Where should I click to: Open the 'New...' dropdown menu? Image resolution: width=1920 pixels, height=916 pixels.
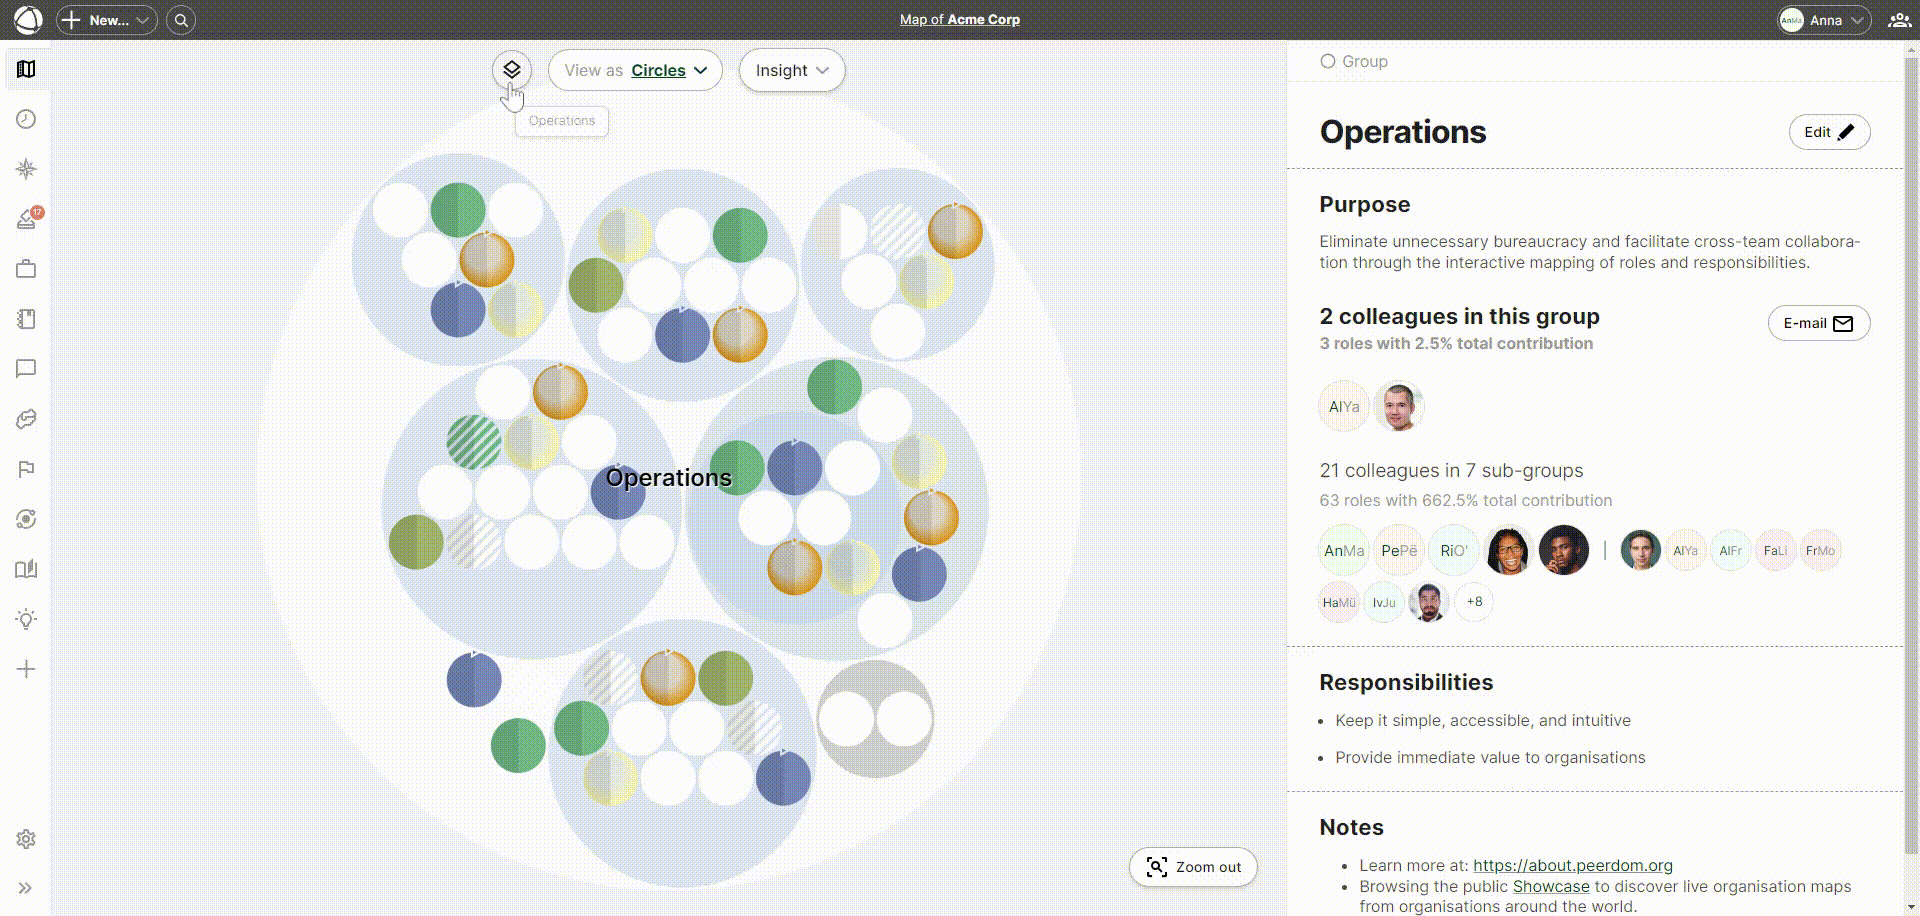coord(107,20)
